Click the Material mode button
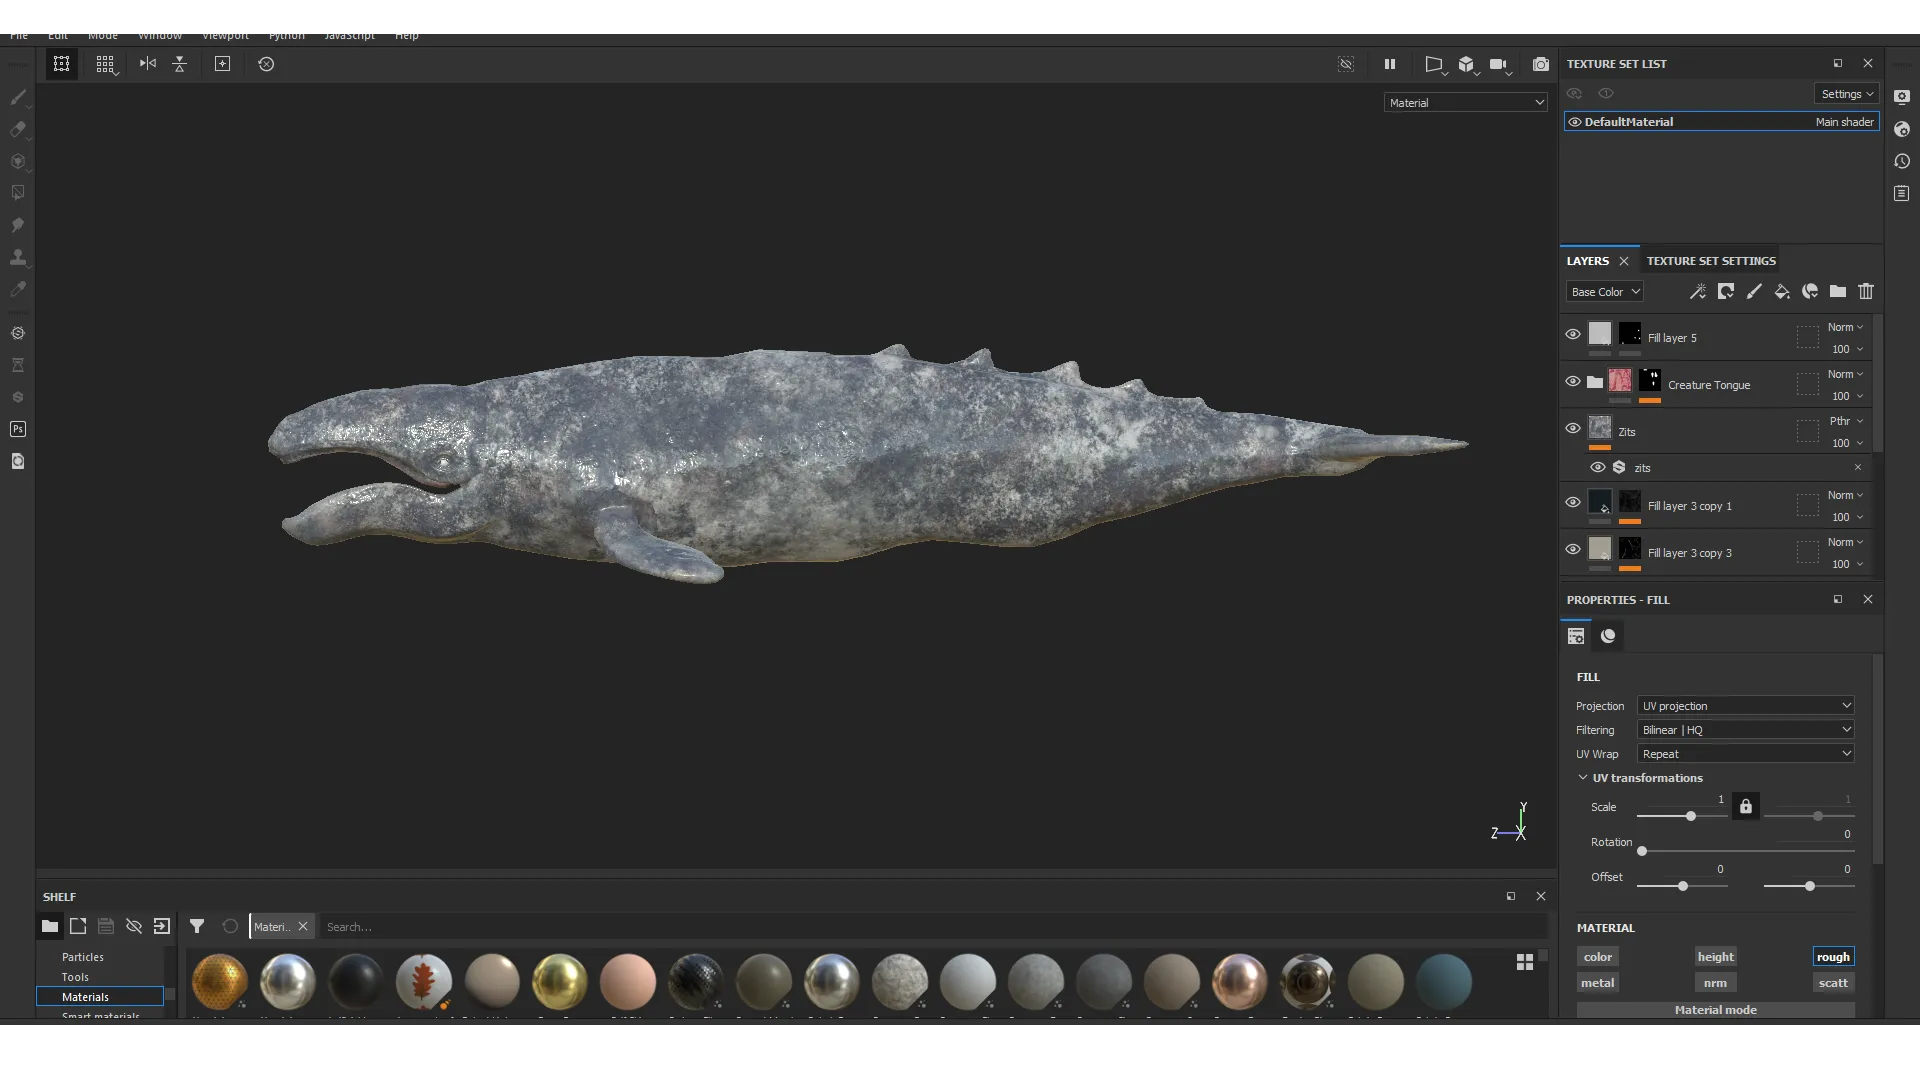 pos(1716,1010)
